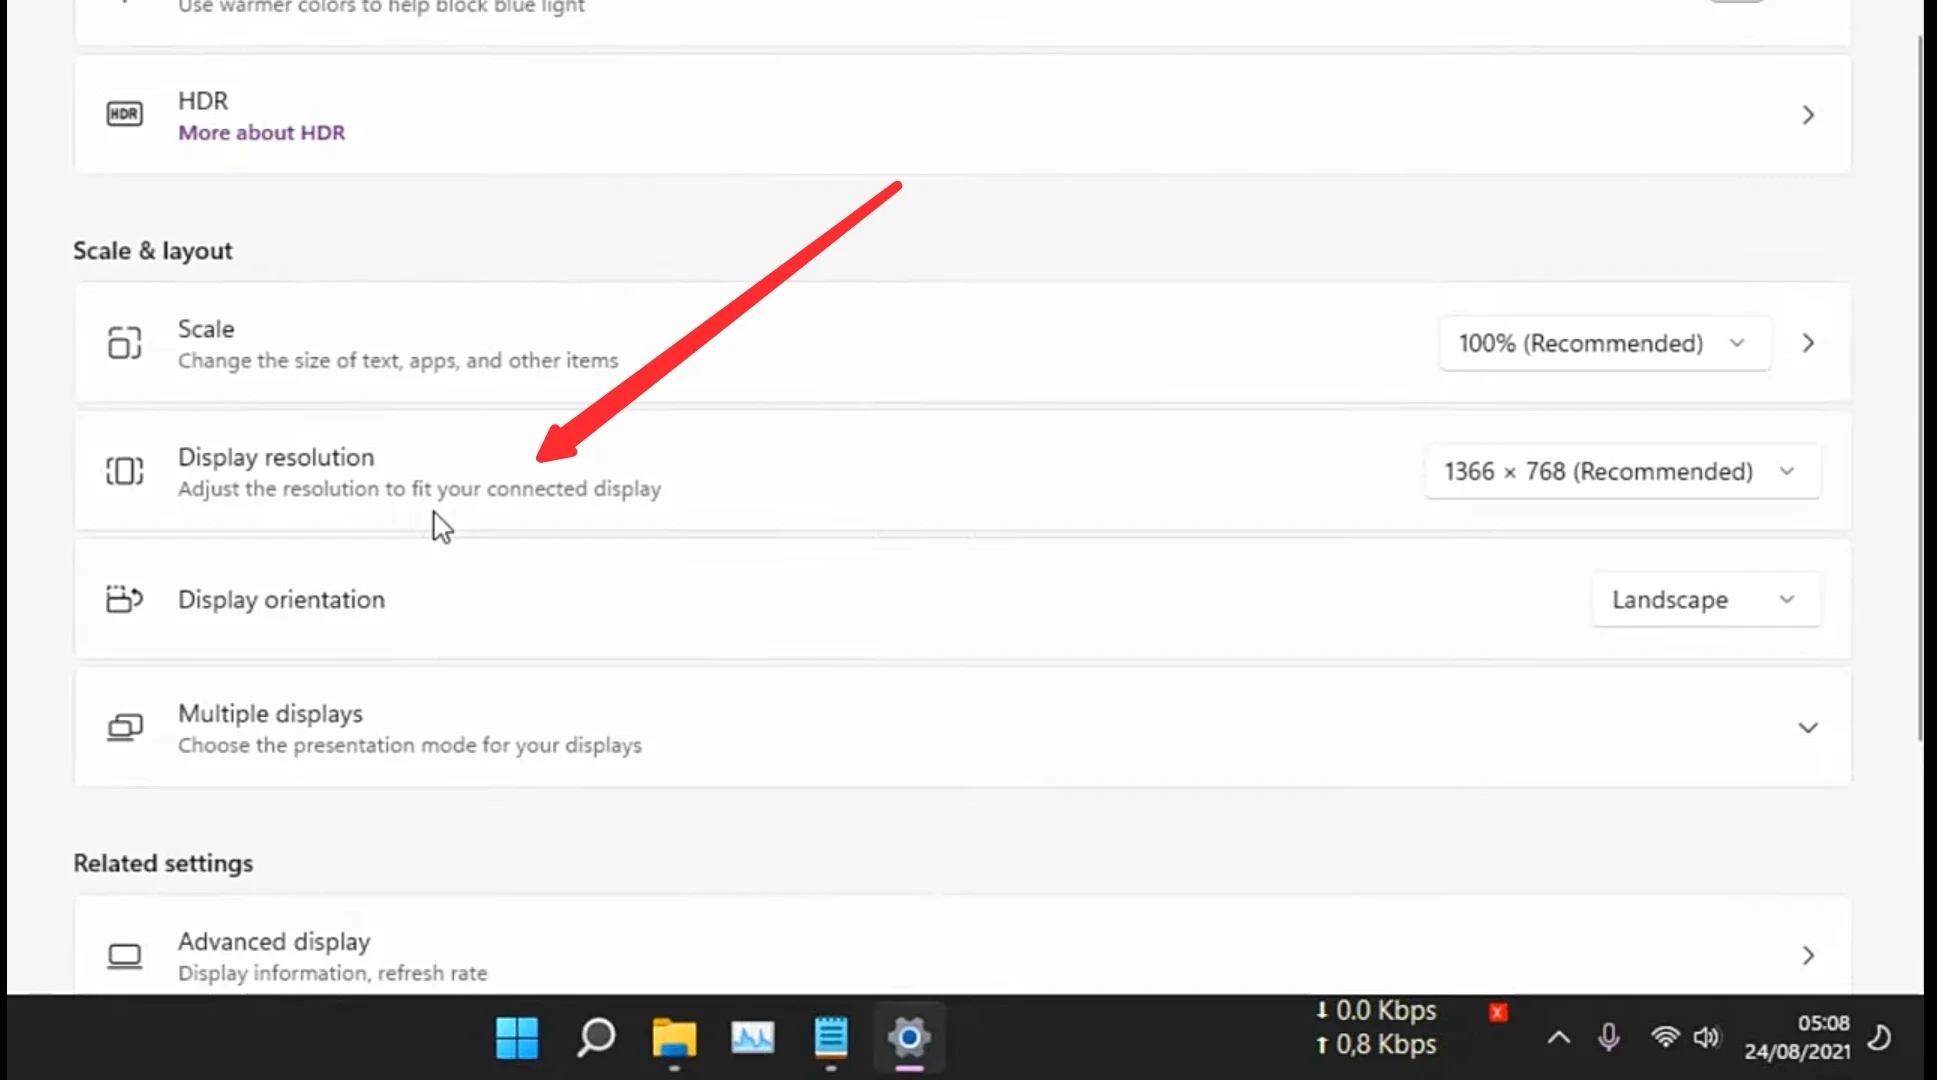The image size is (1937, 1080).
Task: Click 'Change the size of text' description
Action: [398, 361]
